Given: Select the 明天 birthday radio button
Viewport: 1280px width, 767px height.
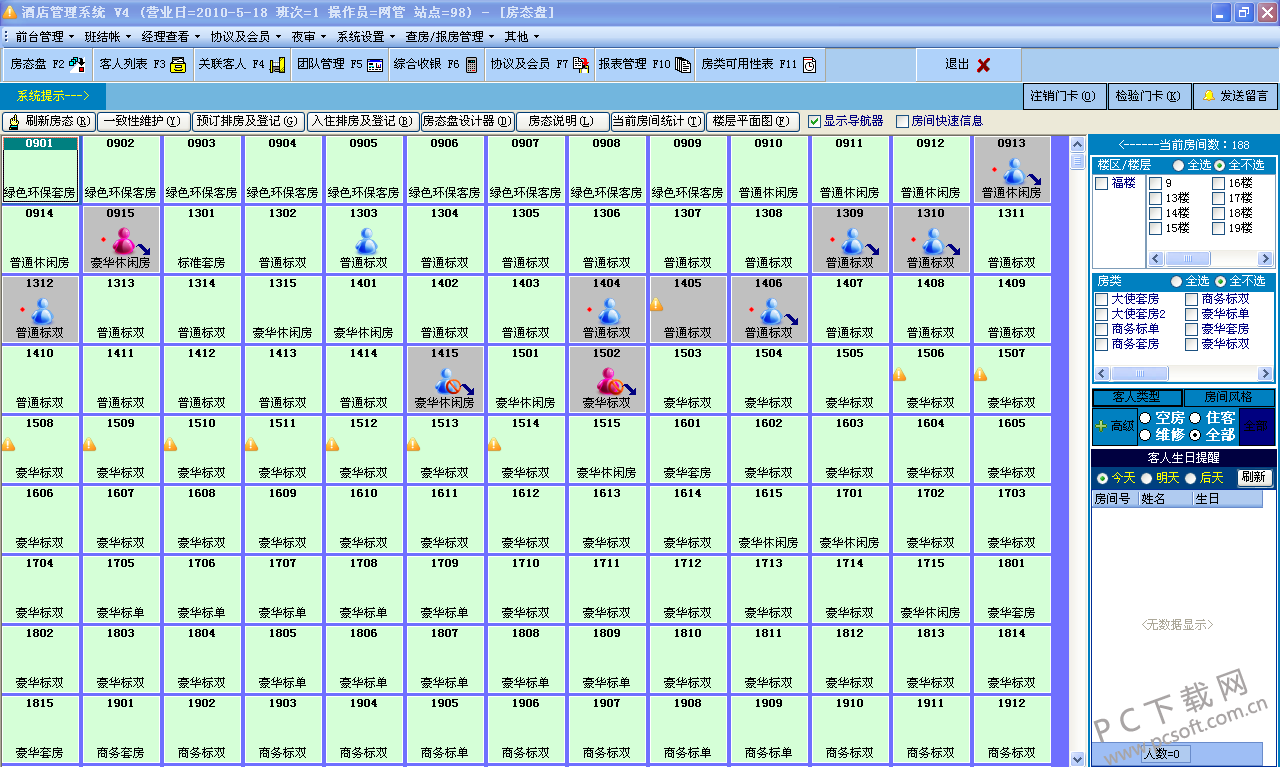Looking at the screenshot, I should coord(1147,478).
